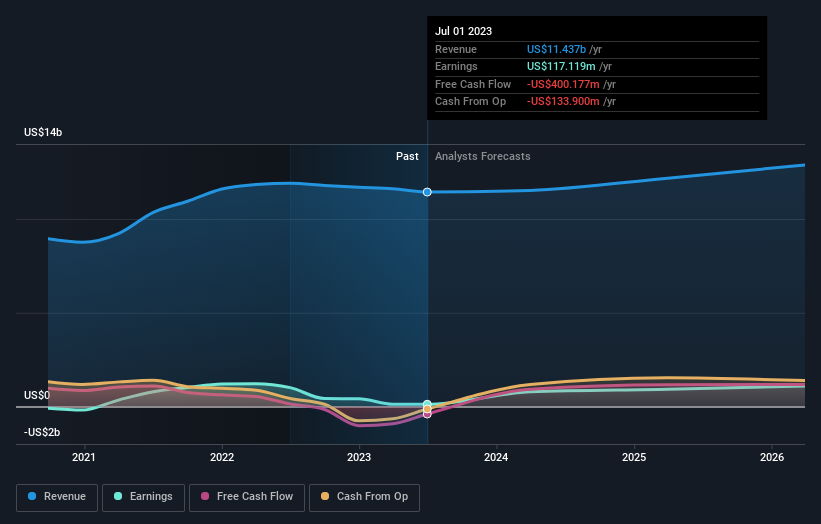Toggle the Free Cash Flow legend series
821x524 pixels.
[x=247, y=497]
